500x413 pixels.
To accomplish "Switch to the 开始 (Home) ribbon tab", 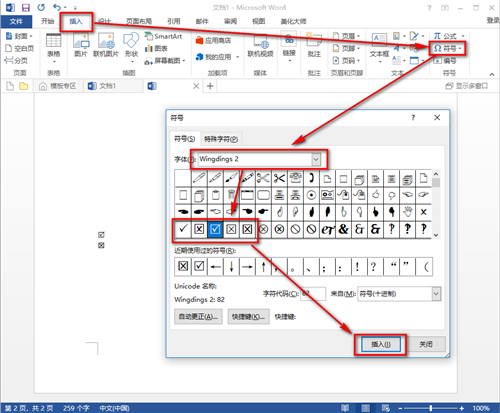I will (47, 21).
